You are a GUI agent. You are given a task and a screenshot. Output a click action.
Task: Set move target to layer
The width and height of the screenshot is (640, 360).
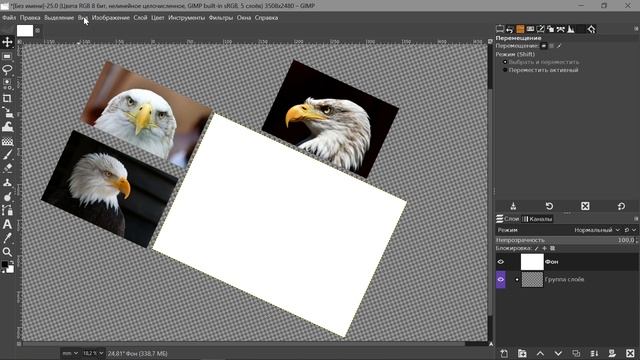click(x=544, y=46)
